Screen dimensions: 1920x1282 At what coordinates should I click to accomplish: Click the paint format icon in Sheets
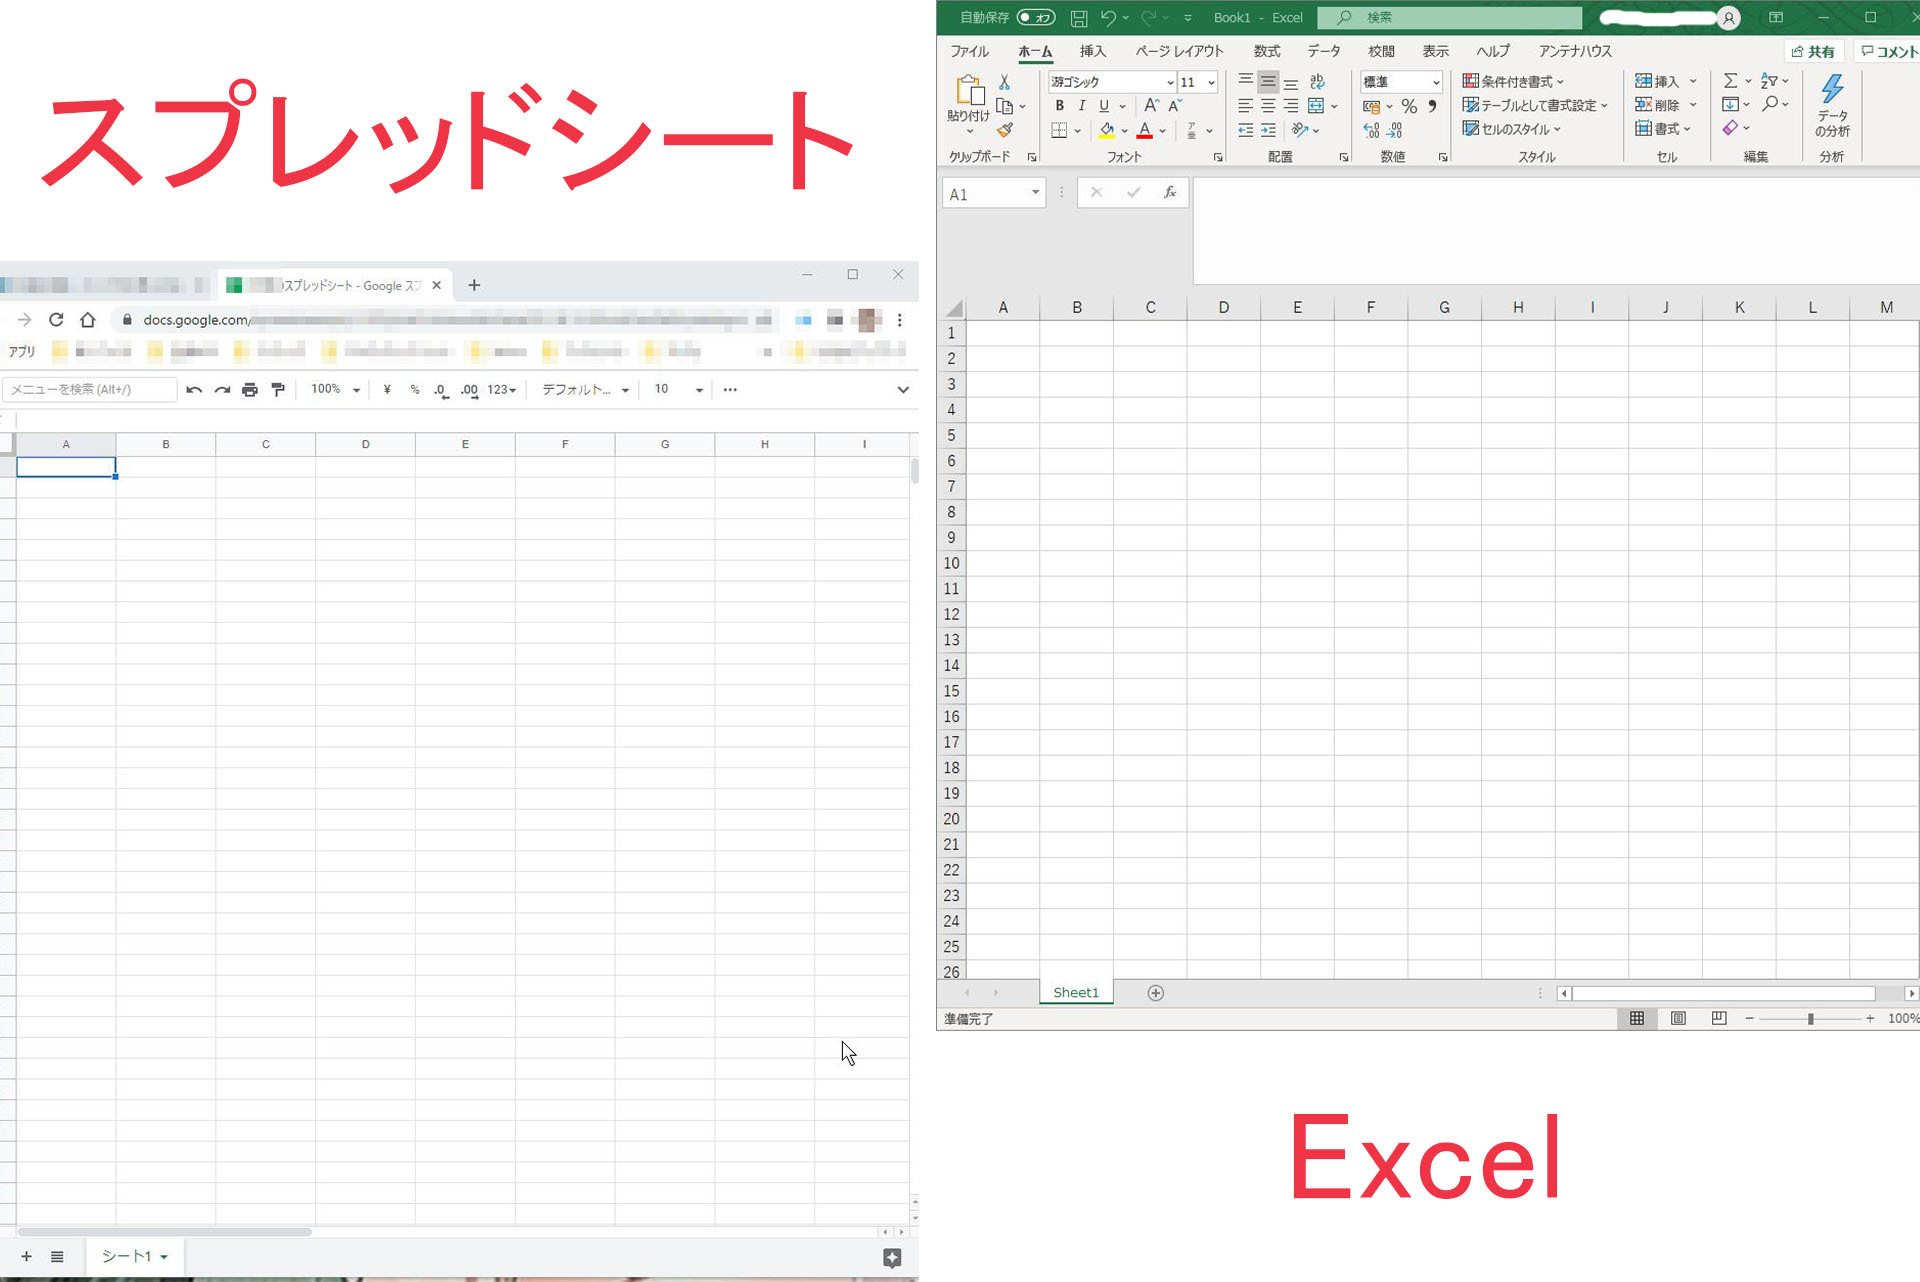[278, 390]
